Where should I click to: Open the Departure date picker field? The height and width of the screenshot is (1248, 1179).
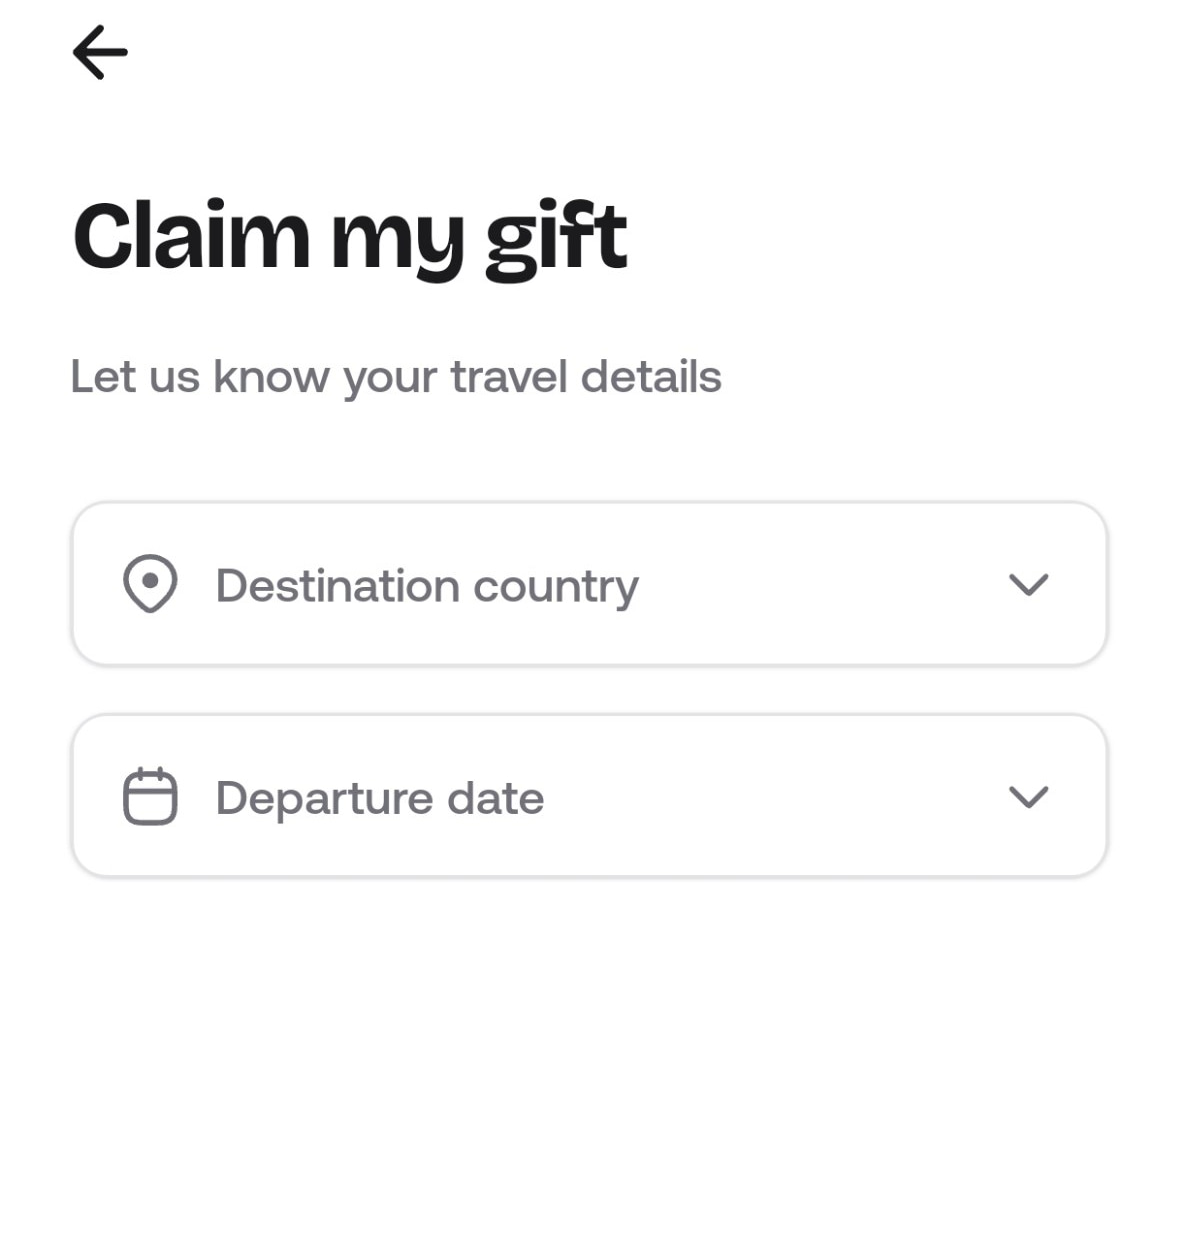[x=589, y=796]
